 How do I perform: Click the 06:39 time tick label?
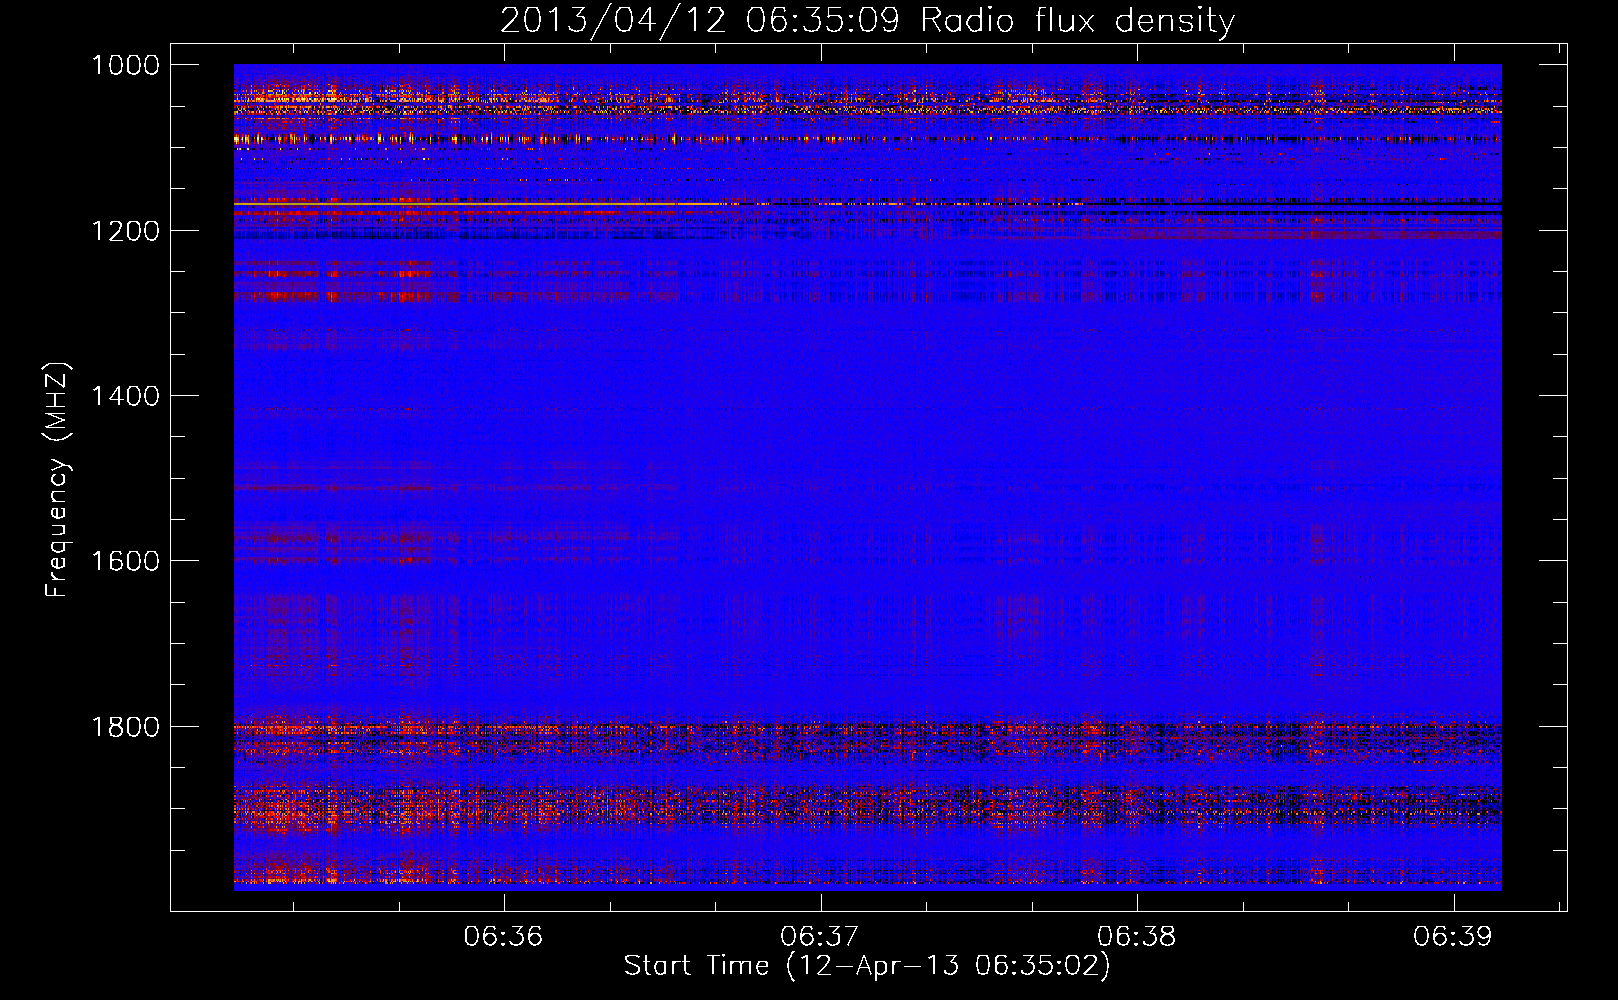[1452, 937]
